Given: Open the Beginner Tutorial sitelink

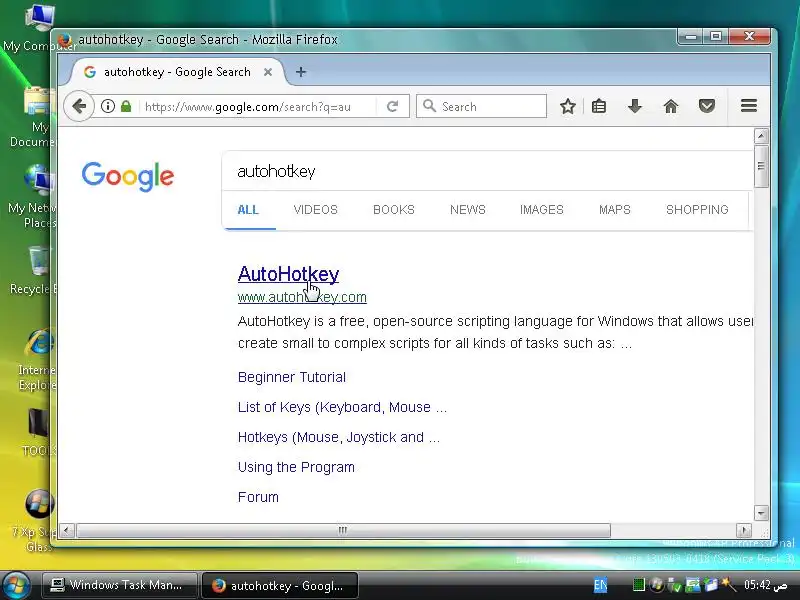Looking at the screenshot, I should (x=292, y=377).
